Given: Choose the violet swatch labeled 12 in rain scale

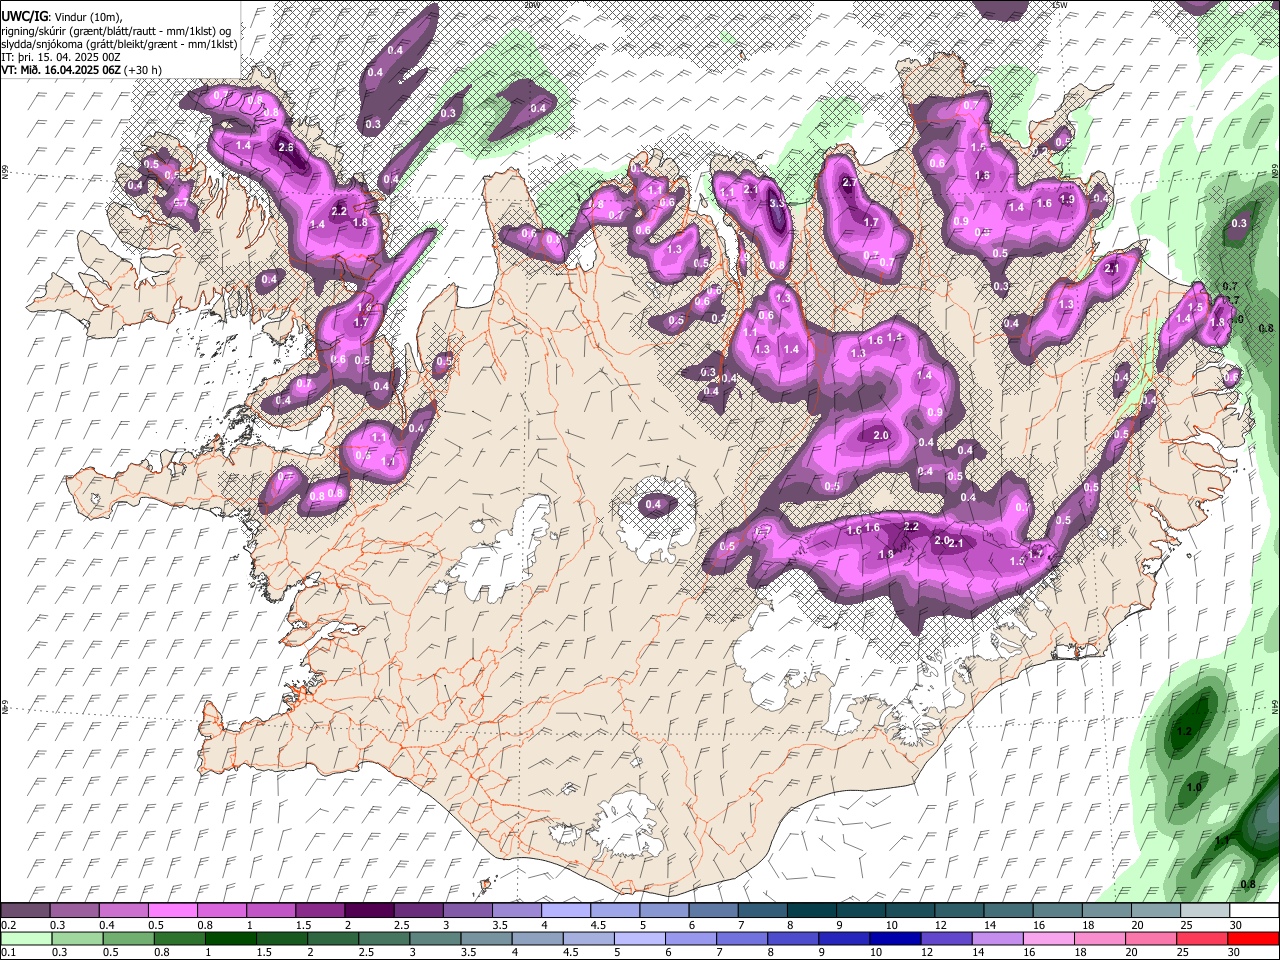Looking at the screenshot, I should 946,938.
